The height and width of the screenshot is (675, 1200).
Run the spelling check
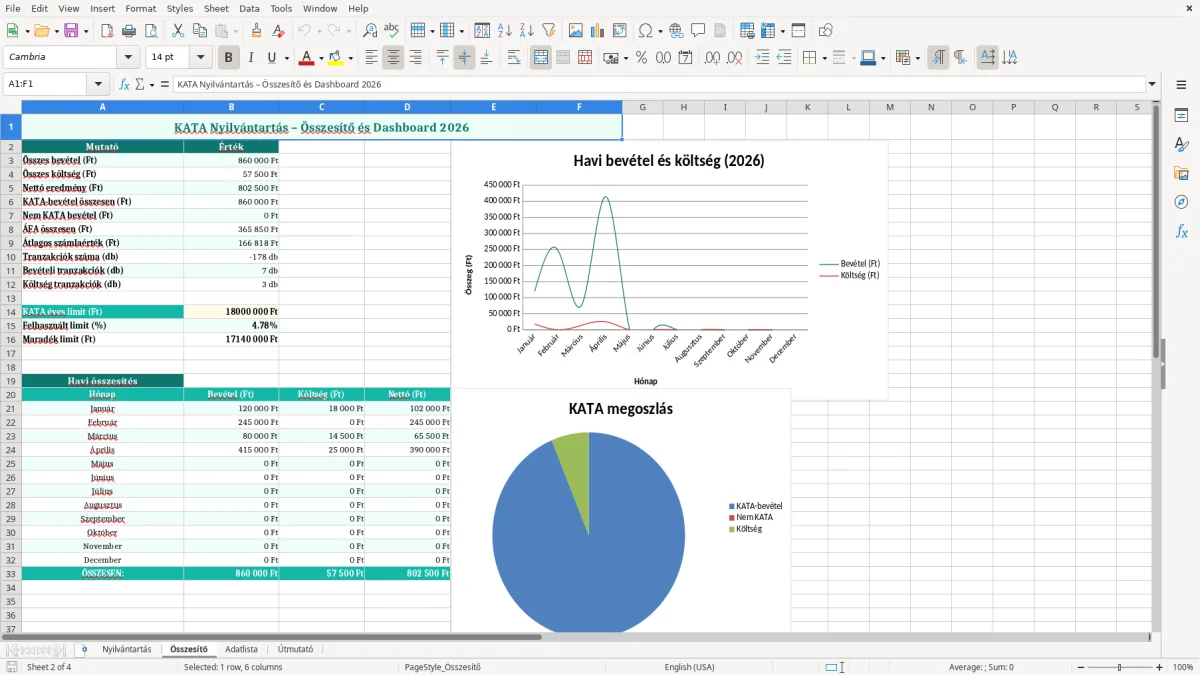392,31
